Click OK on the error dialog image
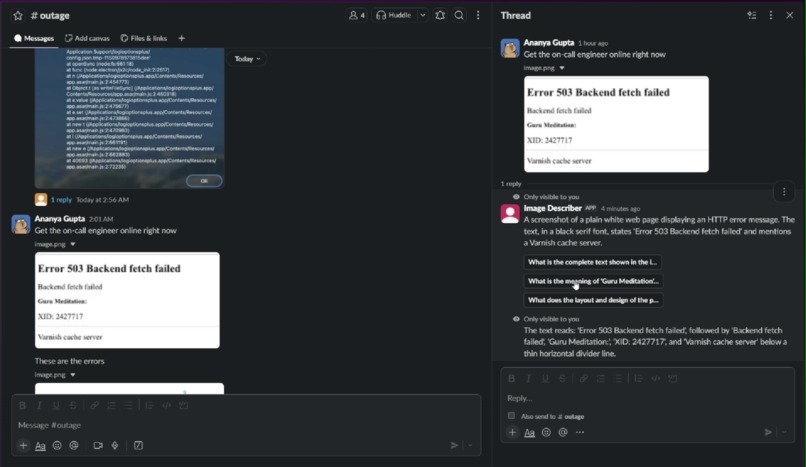The image size is (806, 467). [x=204, y=181]
